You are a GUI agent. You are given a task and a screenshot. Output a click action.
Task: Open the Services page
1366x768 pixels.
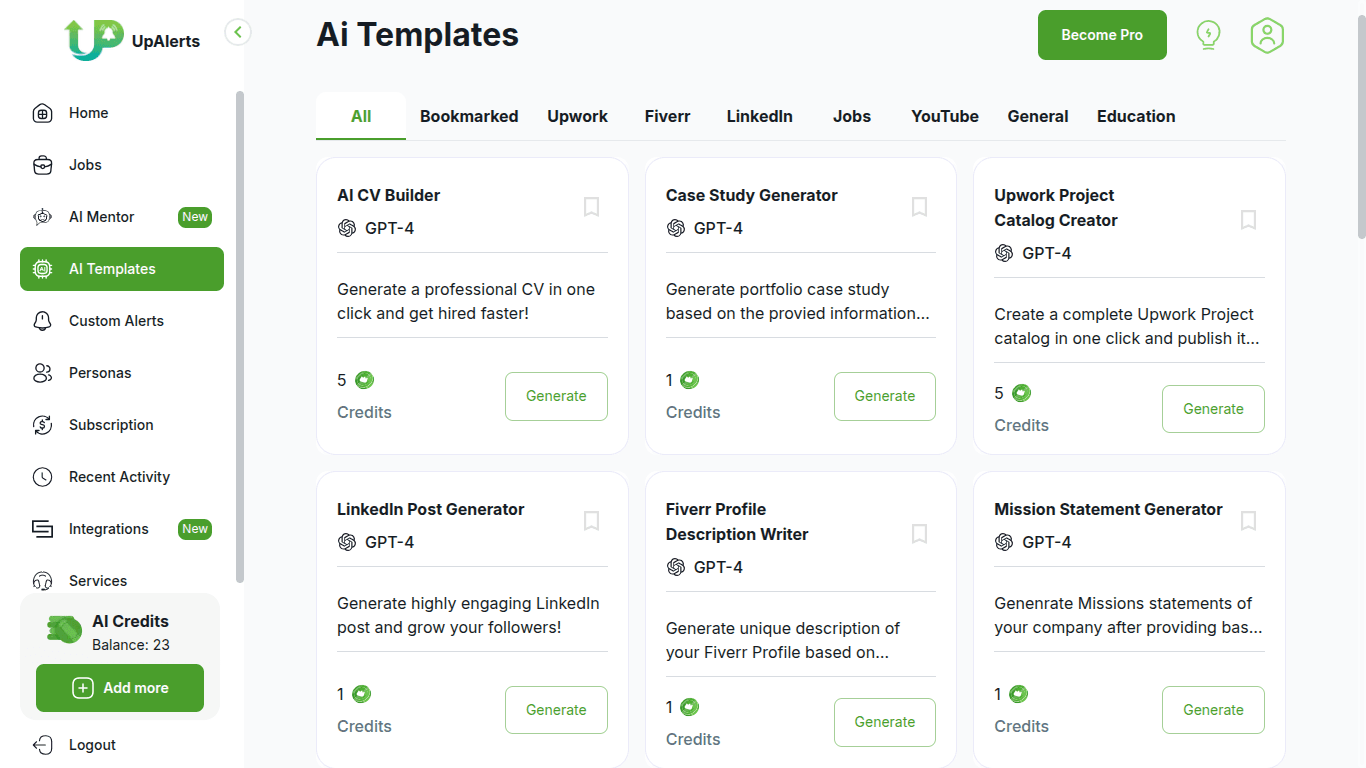point(98,581)
